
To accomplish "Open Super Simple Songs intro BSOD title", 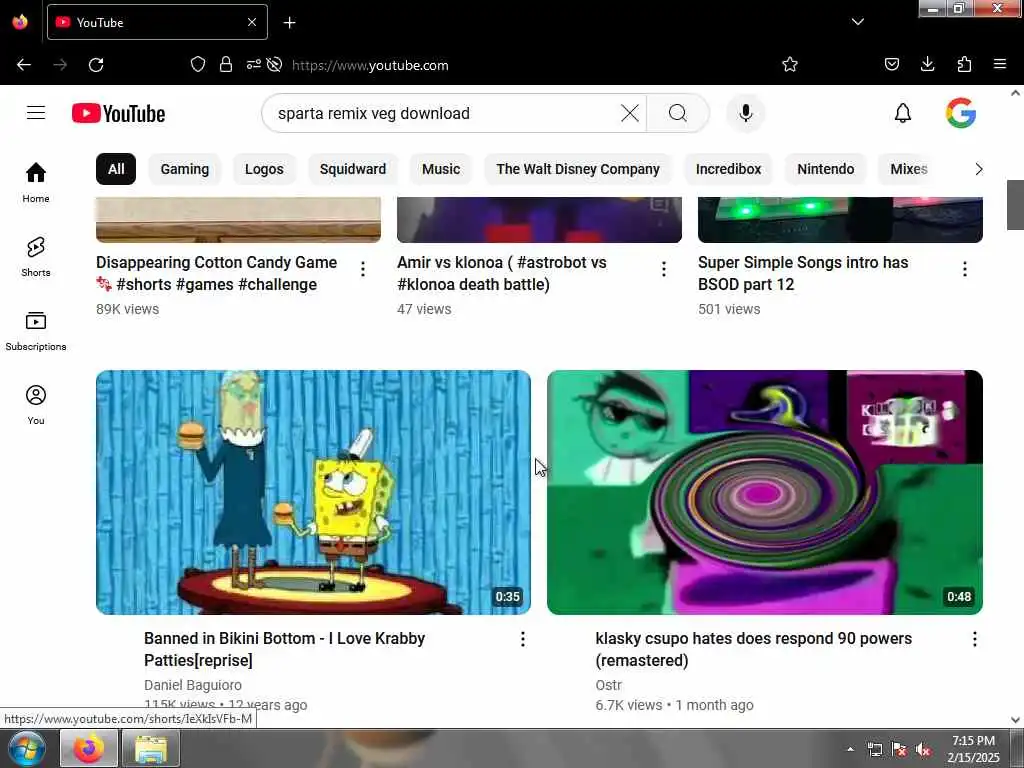I will coord(803,274).
